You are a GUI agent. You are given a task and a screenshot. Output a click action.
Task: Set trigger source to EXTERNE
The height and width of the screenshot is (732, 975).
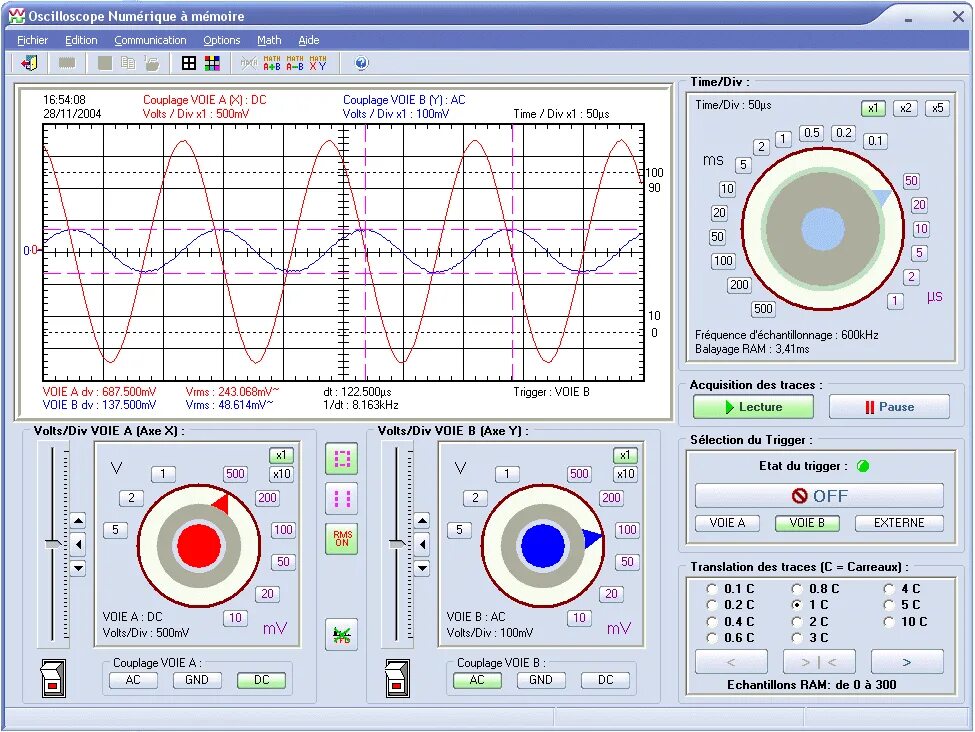(899, 523)
